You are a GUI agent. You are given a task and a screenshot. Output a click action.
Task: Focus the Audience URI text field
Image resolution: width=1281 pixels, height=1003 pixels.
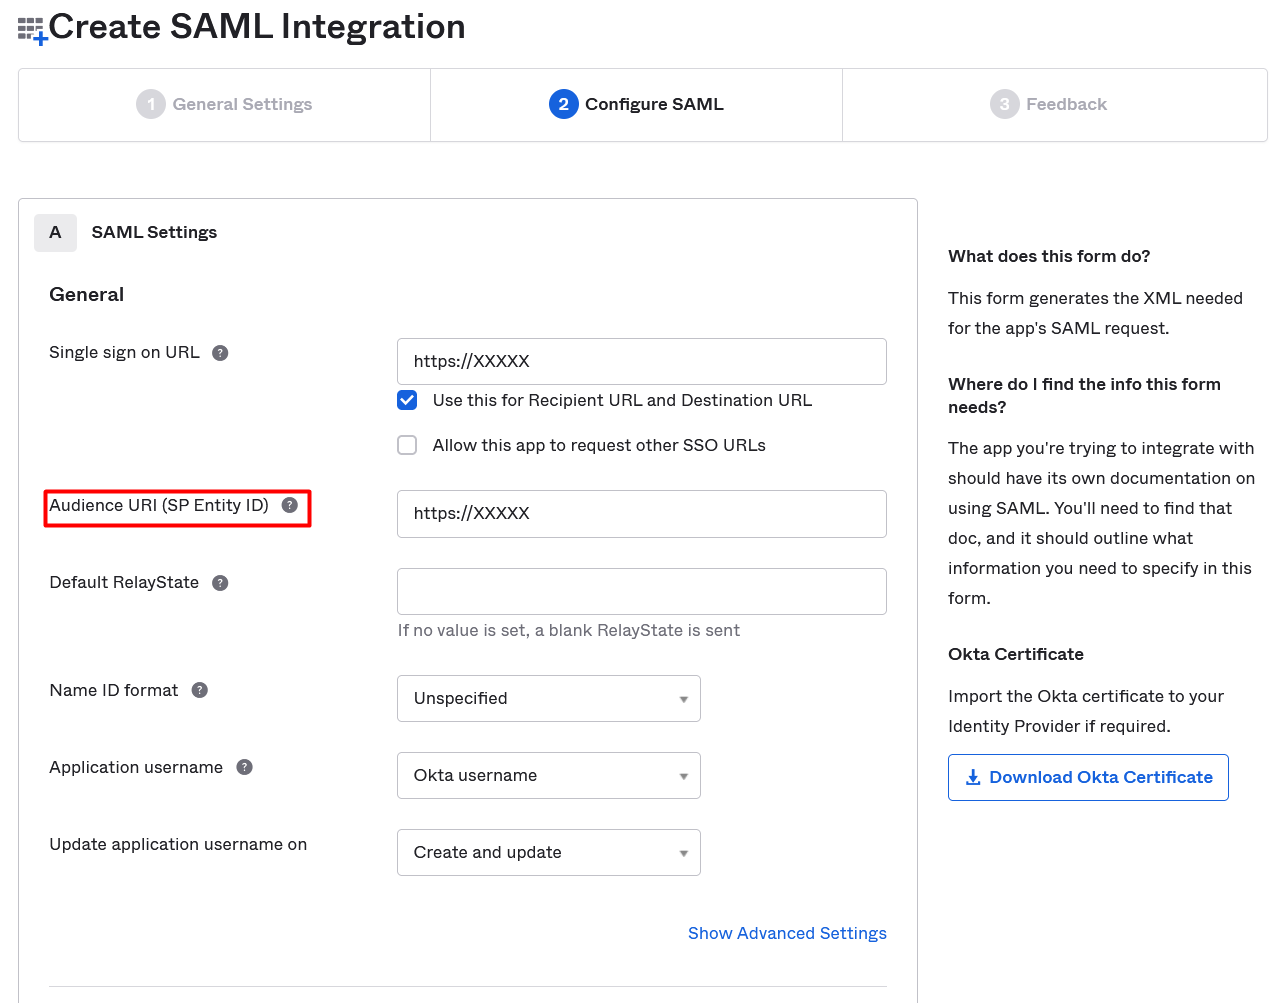click(641, 513)
